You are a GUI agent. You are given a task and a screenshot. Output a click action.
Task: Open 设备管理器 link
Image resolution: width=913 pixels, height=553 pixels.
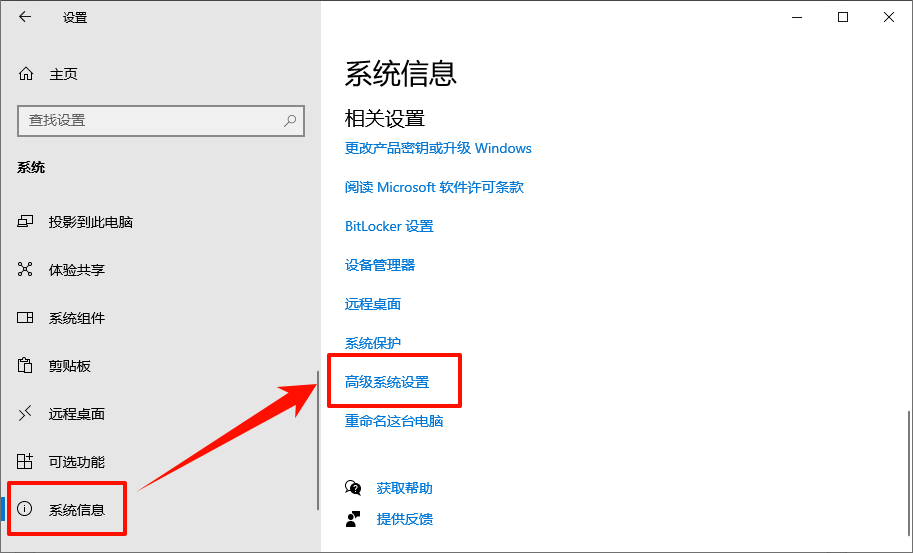click(380, 265)
